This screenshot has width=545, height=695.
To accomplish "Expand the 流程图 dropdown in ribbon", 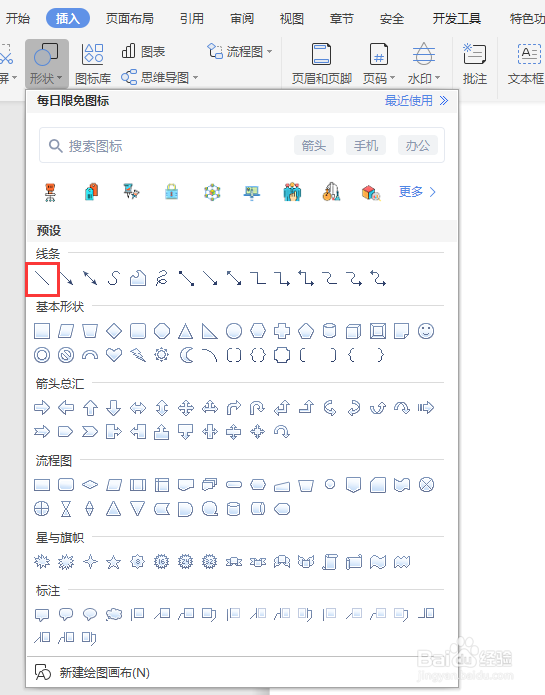I will [x=240, y=52].
